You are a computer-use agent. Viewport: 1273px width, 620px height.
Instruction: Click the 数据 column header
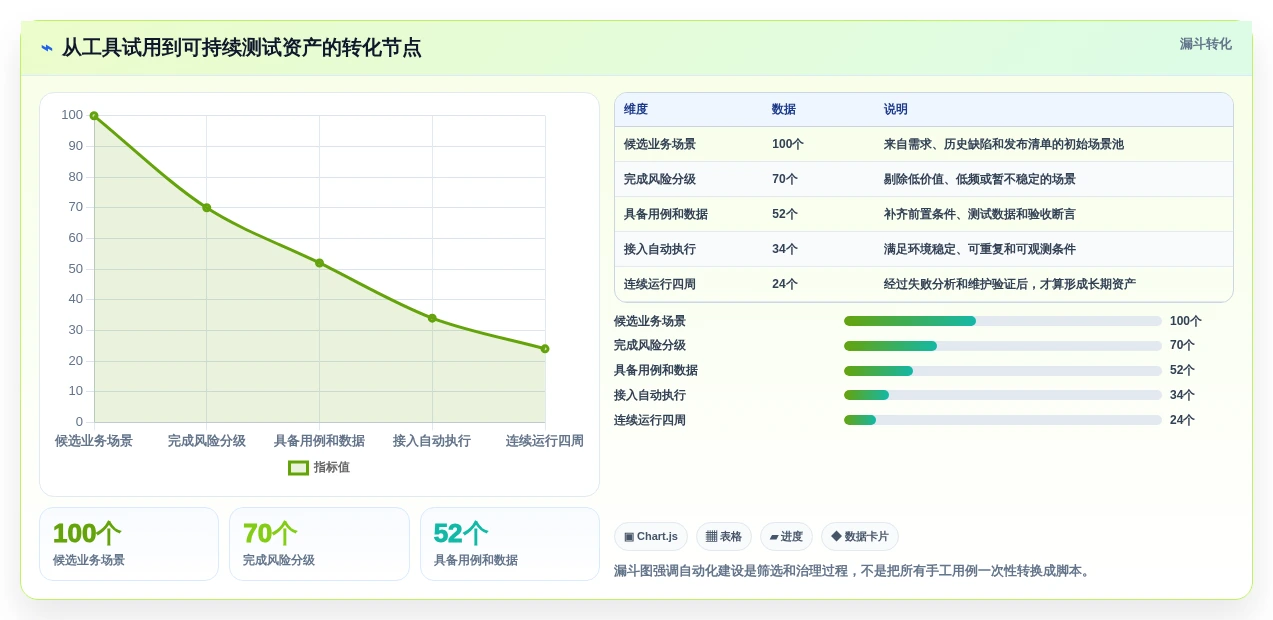click(x=784, y=109)
